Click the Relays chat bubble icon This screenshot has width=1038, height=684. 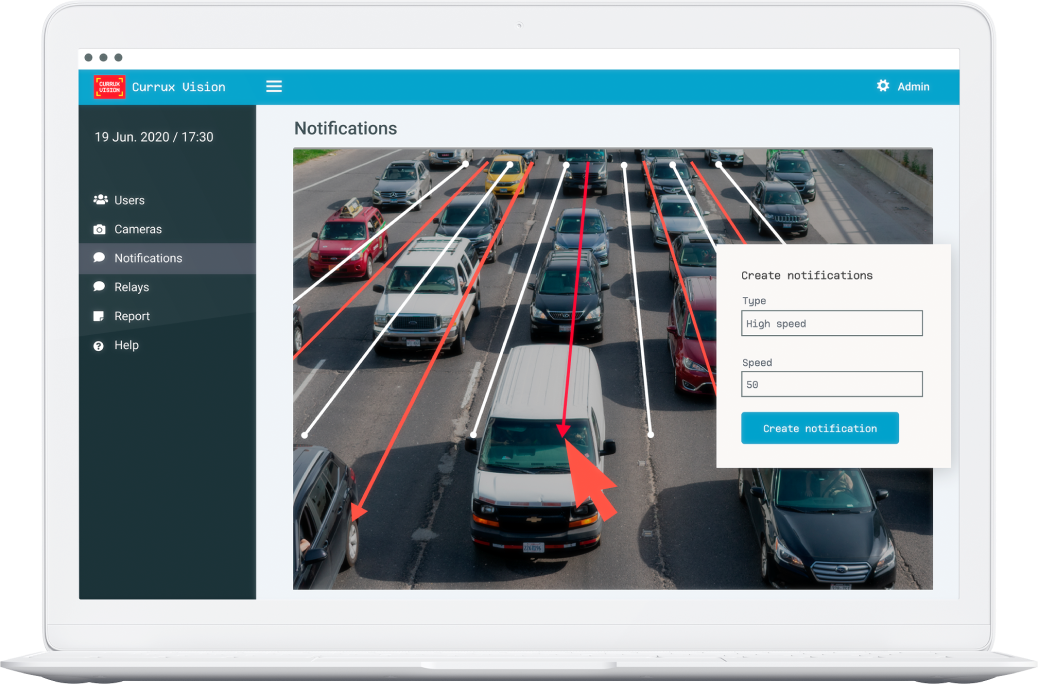point(99,287)
